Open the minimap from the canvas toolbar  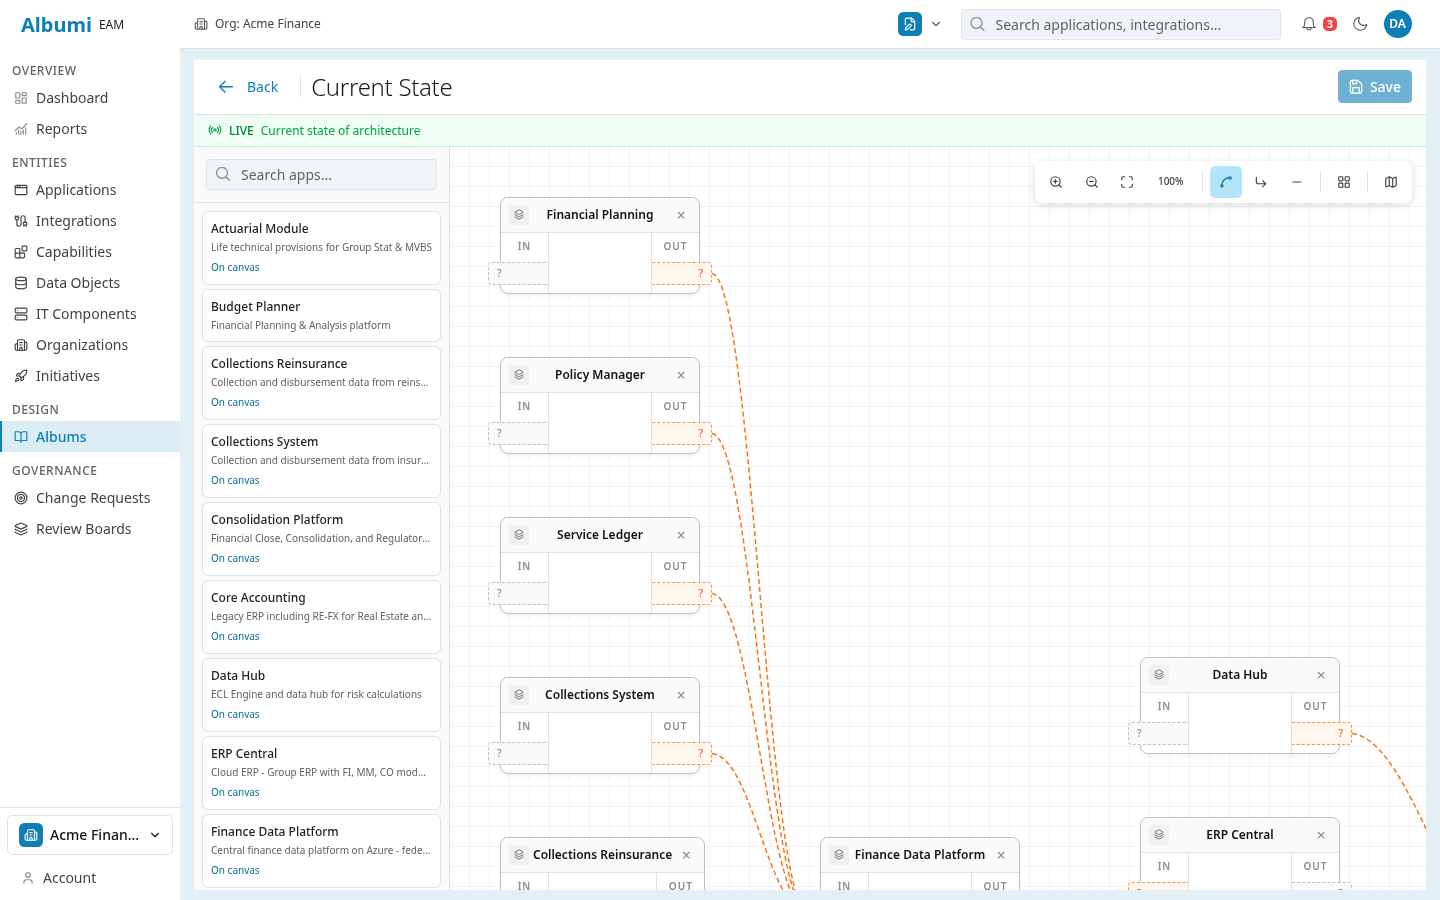coord(1390,181)
